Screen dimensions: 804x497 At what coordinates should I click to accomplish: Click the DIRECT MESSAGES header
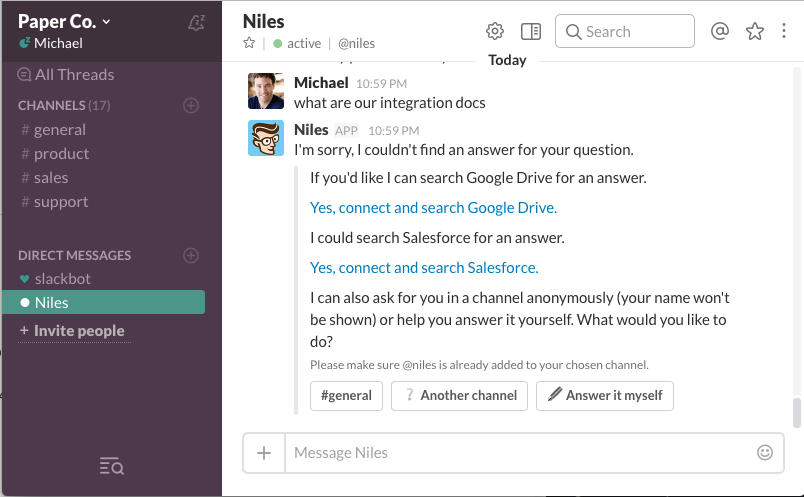pos(74,255)
